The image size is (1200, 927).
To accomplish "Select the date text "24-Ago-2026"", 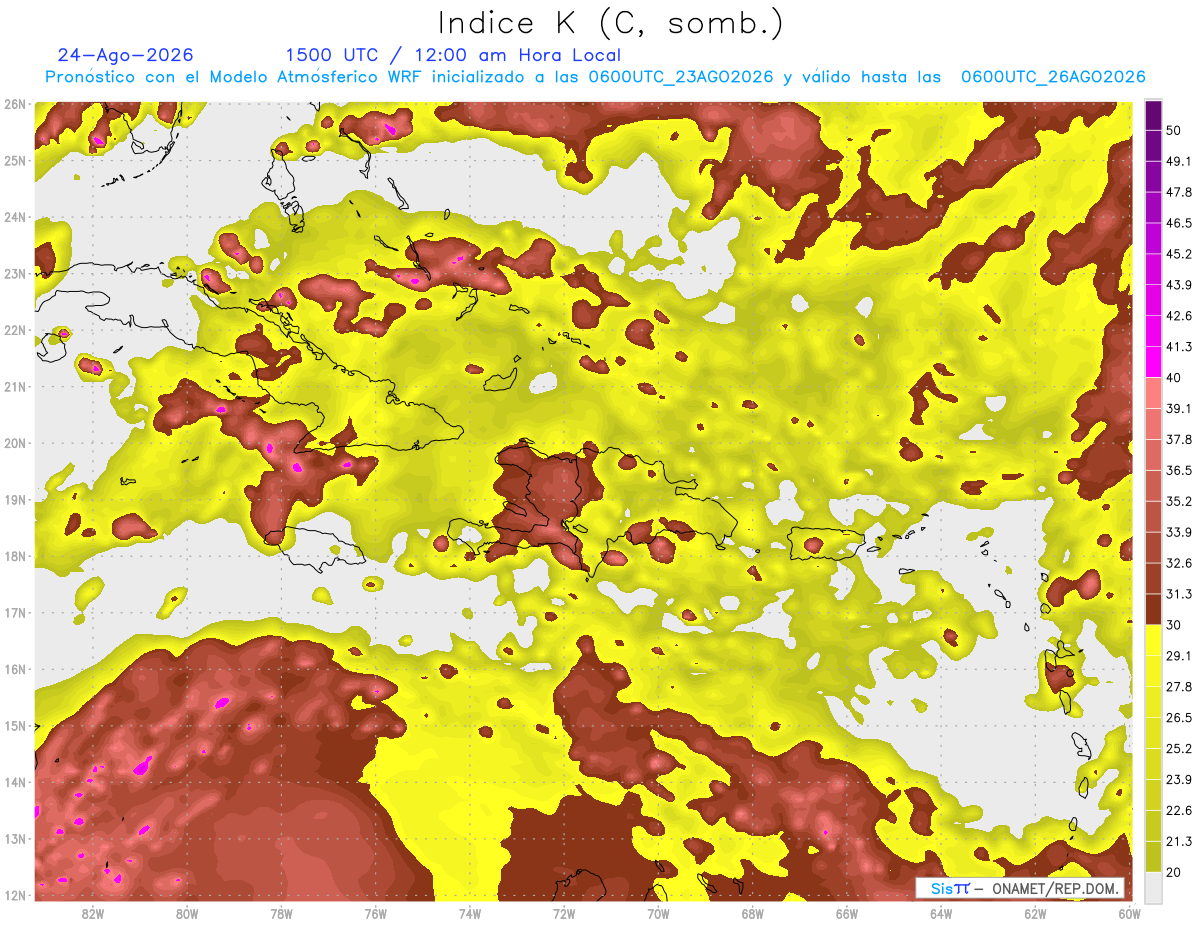I will point(125,55).
